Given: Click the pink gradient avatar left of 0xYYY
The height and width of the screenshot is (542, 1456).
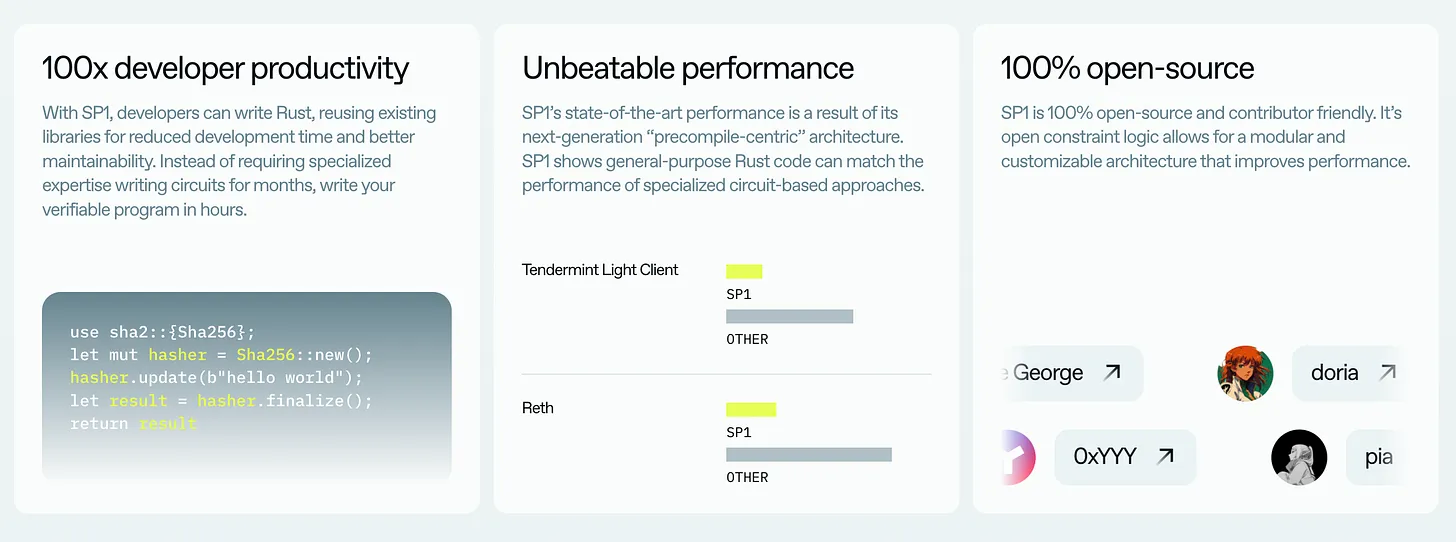Looking at the screenshot, I should (1017, 458).
